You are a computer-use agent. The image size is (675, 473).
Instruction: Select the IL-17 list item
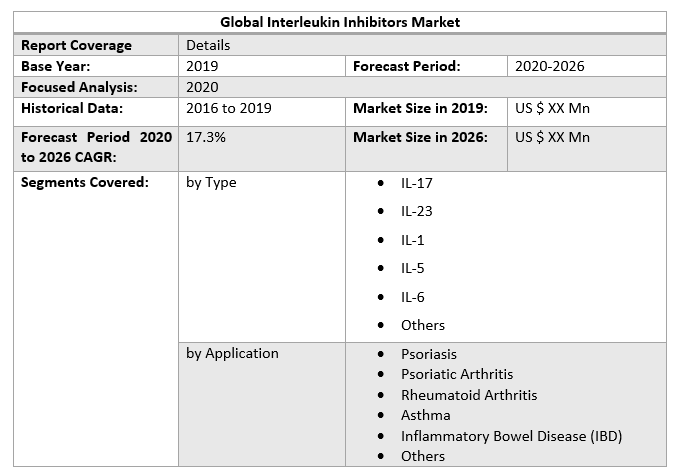pyautogui.click(x=416, y=183)
